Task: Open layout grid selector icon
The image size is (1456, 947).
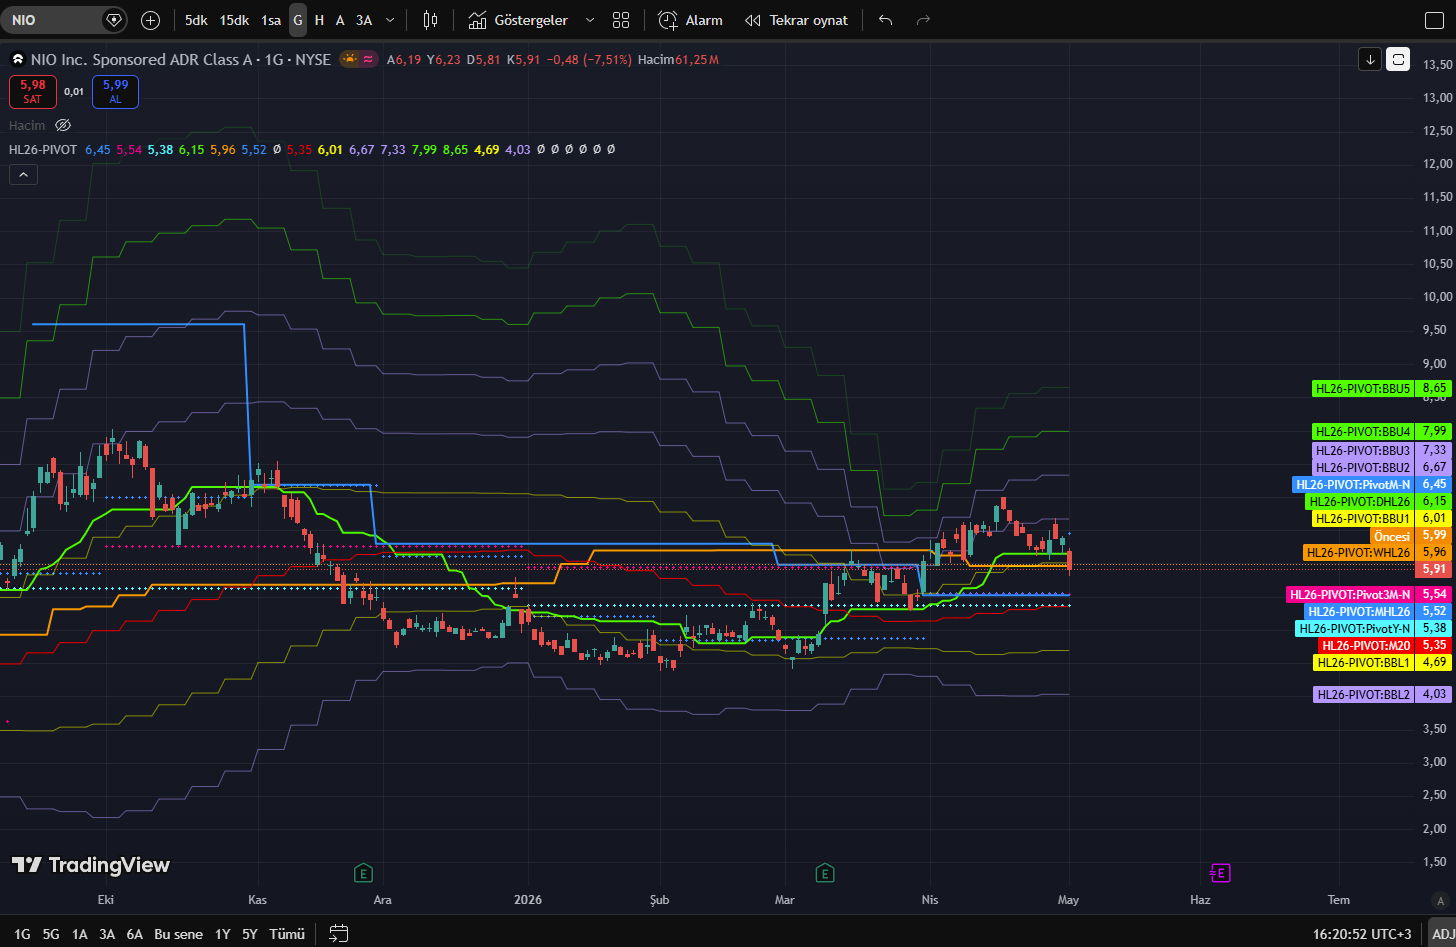Action: [x=621, y=20]
